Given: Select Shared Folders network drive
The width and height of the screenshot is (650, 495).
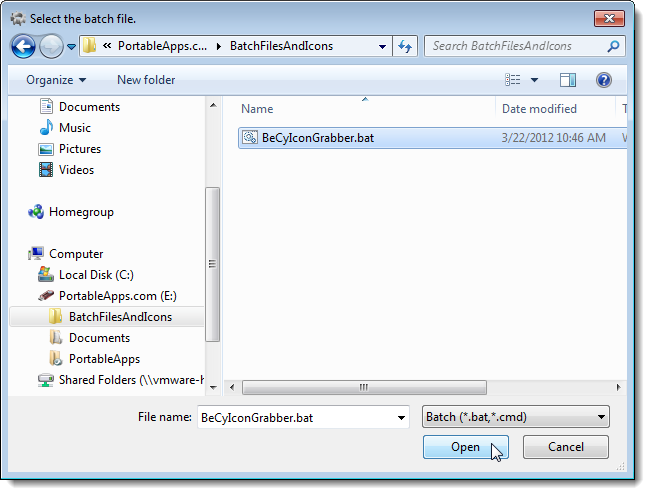Looking at the screenshot, I should click(x=121, y=380).
